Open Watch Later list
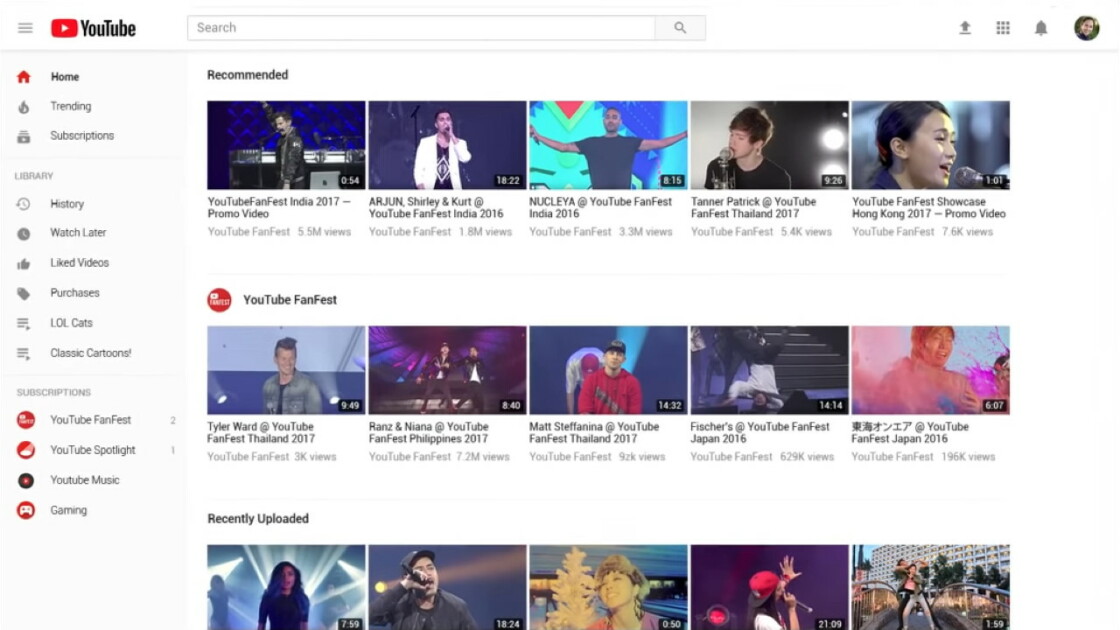The width and height of the screenshot is (1120, 630). [x=78, y=233]
